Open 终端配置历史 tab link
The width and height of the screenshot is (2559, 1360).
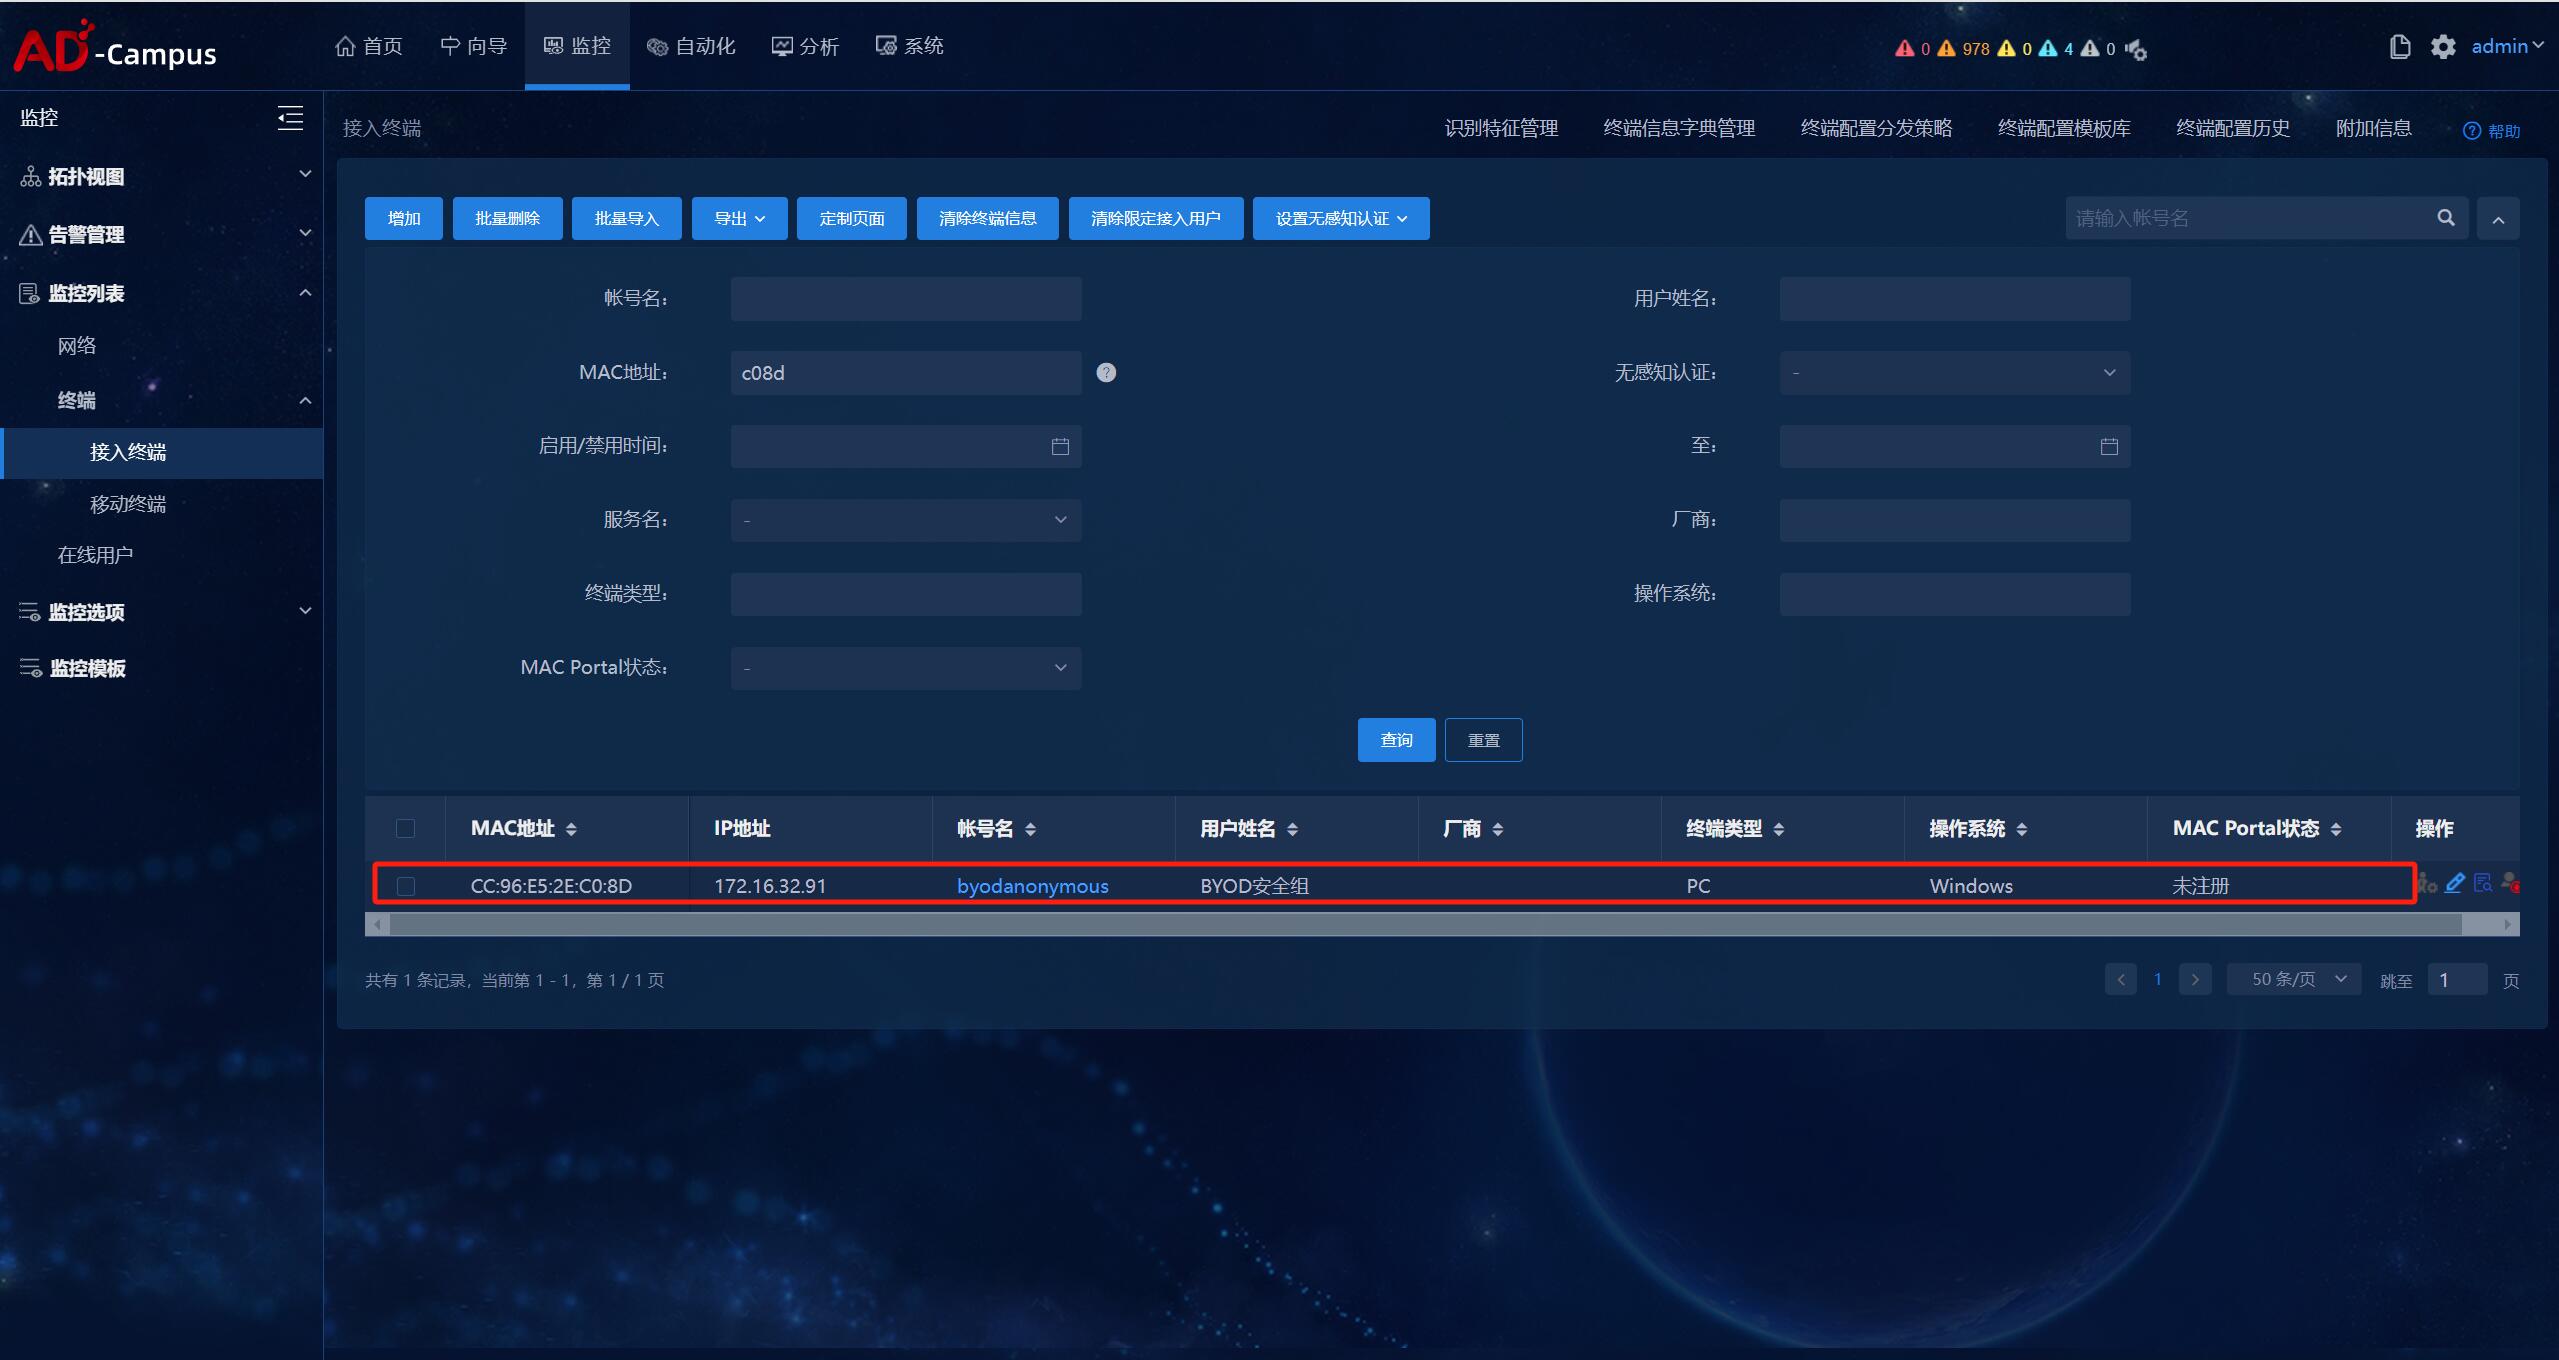[2232, 128]
